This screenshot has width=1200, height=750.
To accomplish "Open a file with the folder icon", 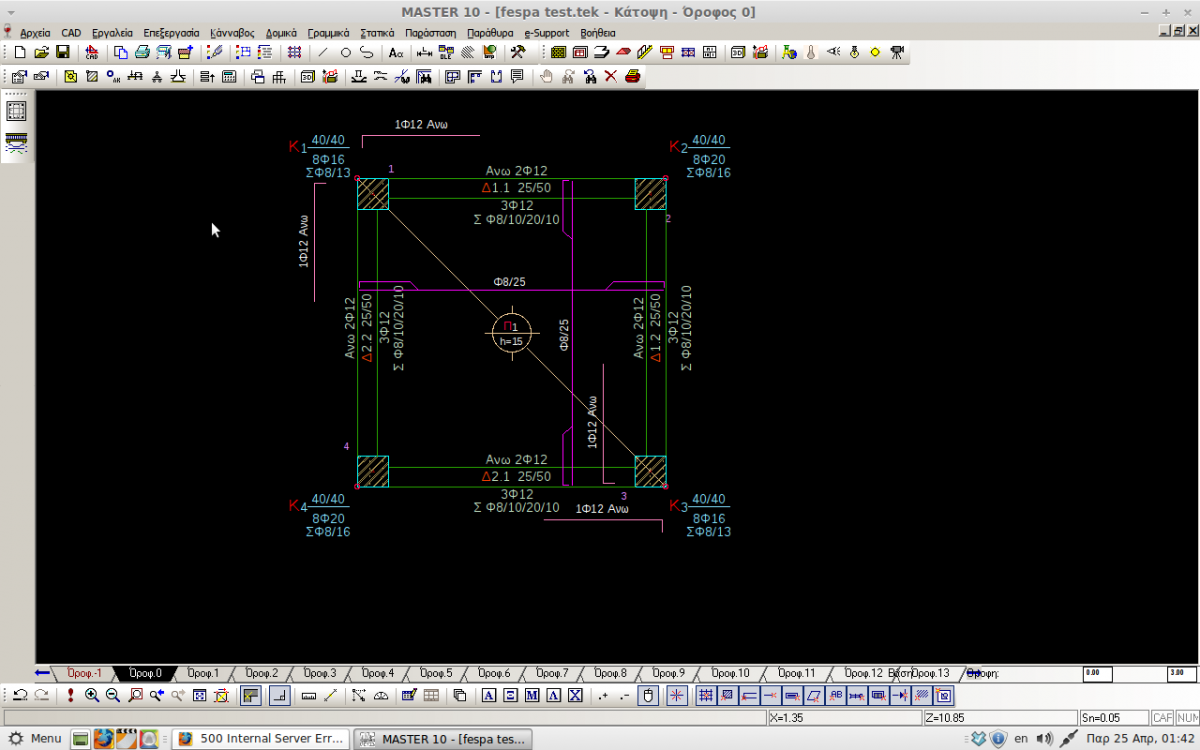I will [x=41, y=53].
